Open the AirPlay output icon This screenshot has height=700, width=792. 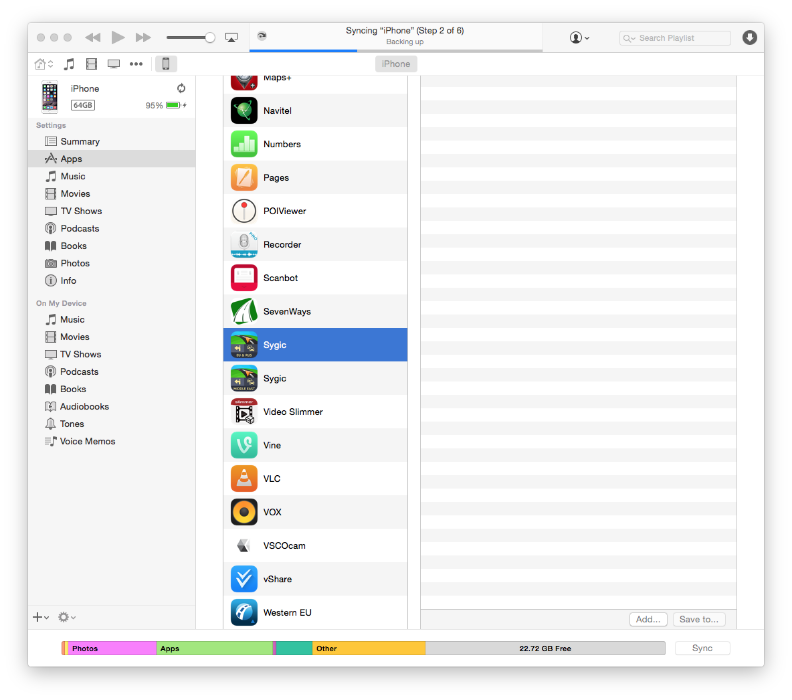[231, 38]
